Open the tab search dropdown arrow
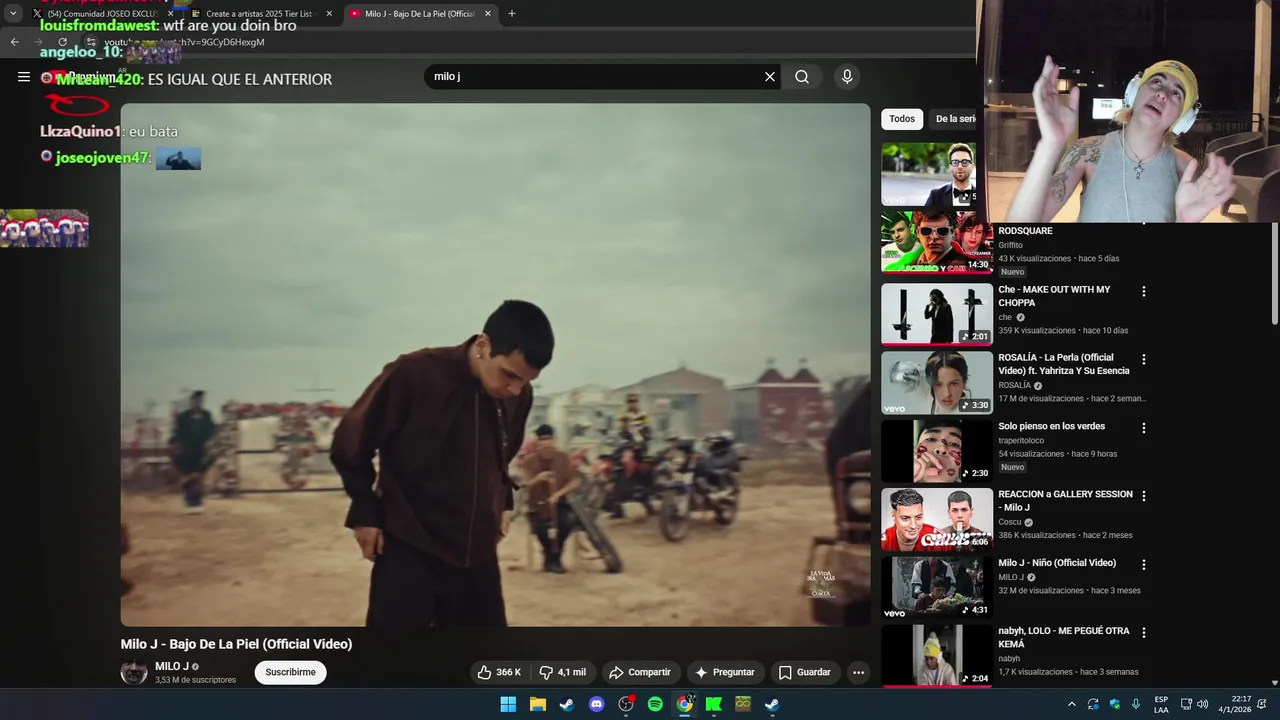The width and height of the screenshot is (1280, 720). pos(13,13)
